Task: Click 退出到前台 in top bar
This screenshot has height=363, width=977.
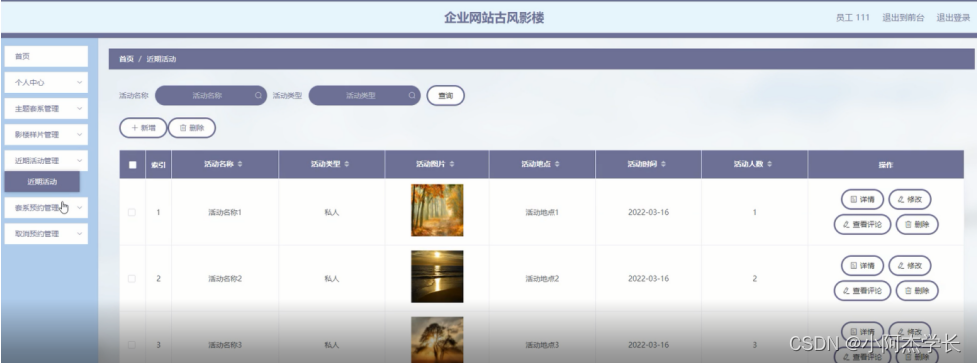Action: coord(903,17)
